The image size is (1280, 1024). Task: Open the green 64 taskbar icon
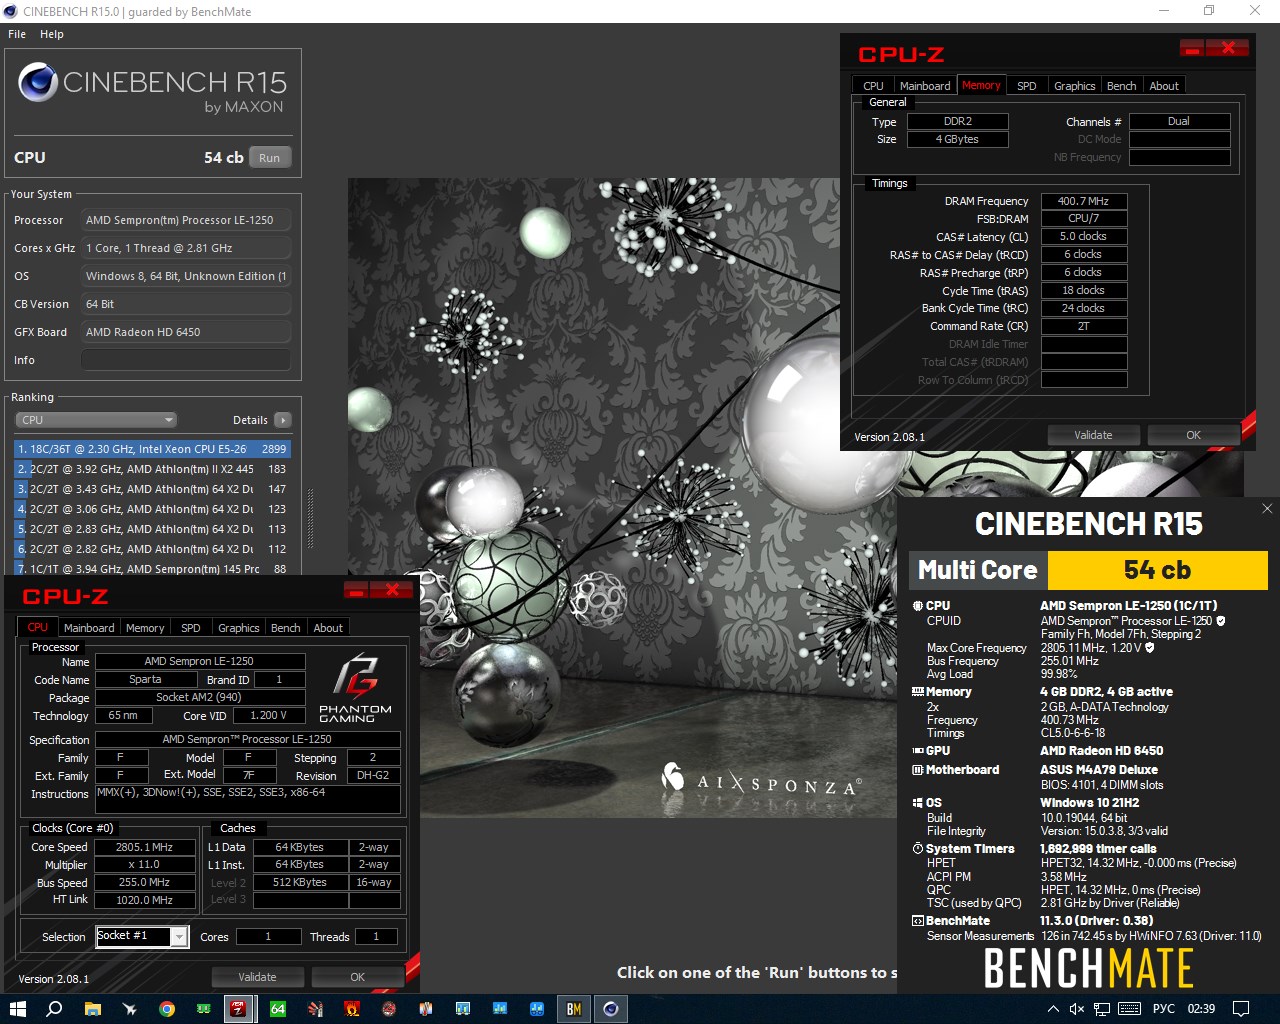coord(278,1009)
